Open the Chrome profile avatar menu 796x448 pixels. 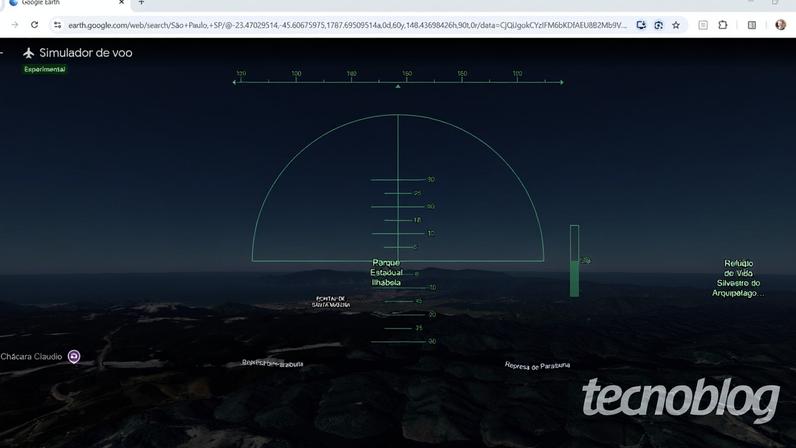(781, 25)
